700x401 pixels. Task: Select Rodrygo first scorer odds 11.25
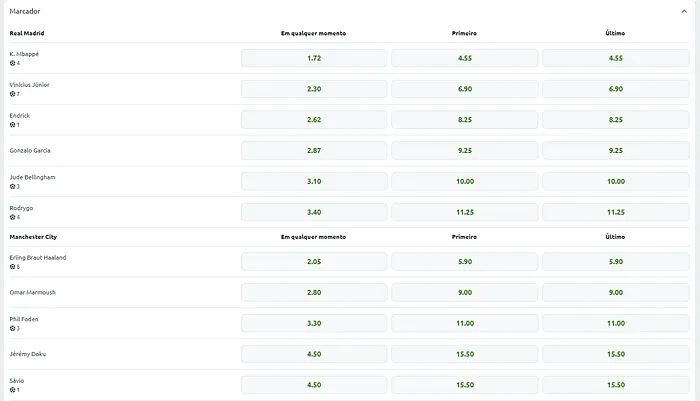coord(465,212)
